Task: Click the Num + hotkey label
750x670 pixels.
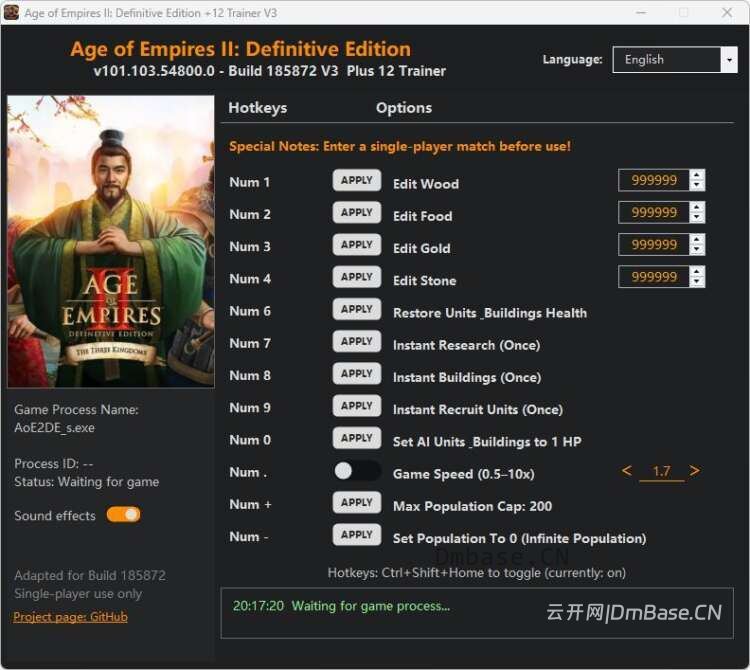Action: coord(251,505)
